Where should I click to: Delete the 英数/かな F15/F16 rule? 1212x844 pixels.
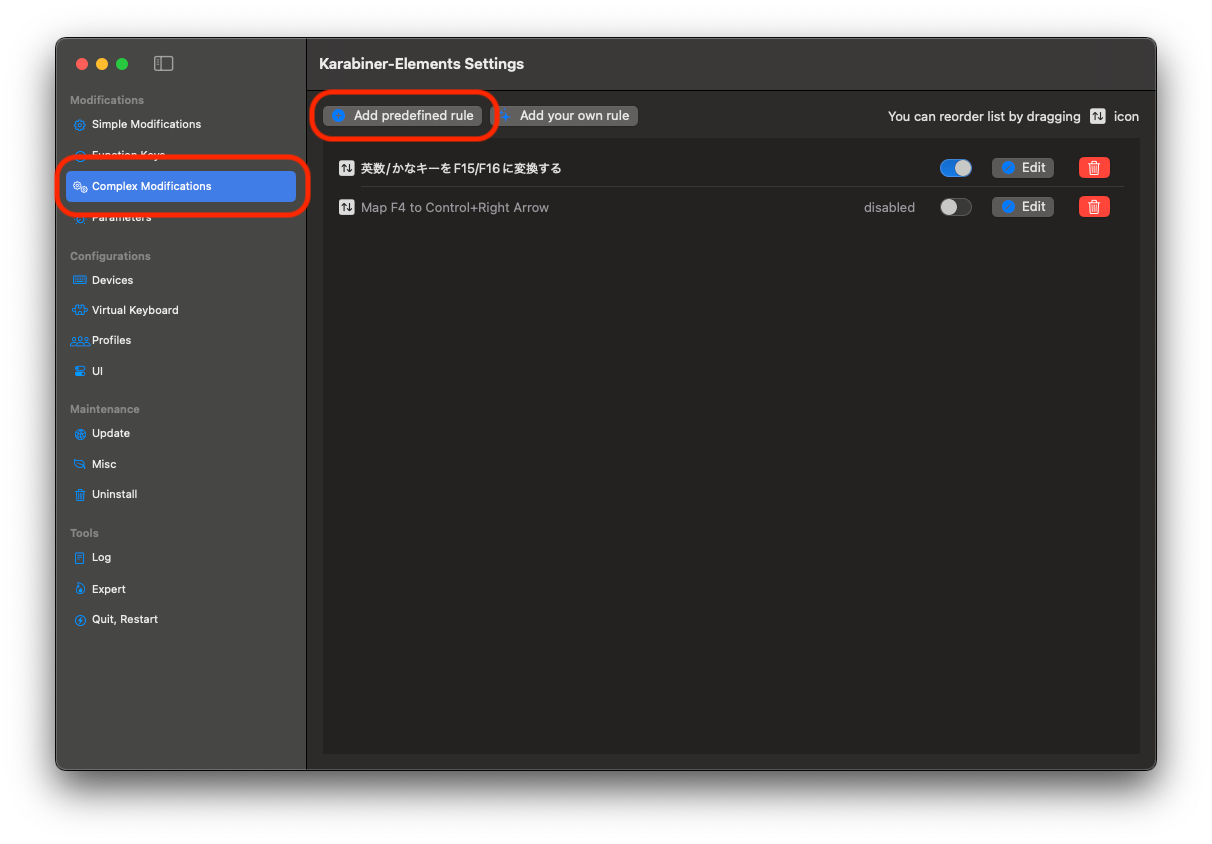(x=1094, y=168)
